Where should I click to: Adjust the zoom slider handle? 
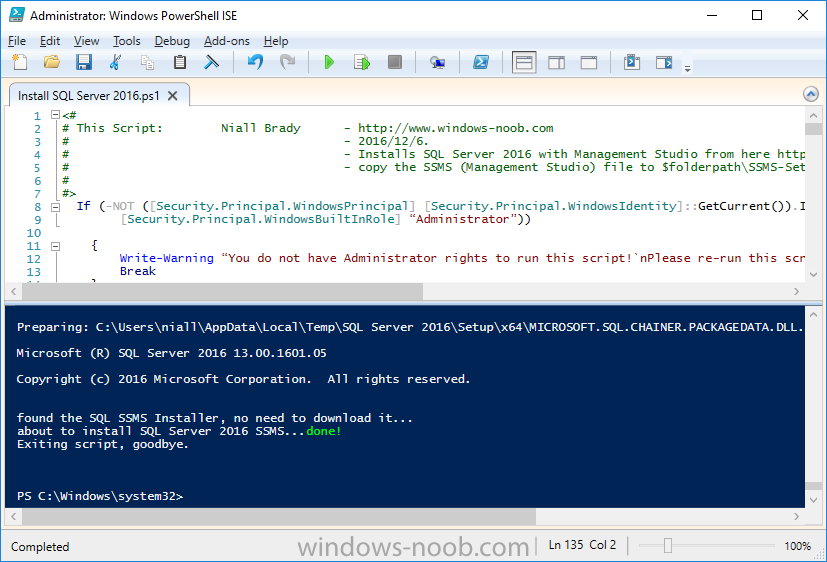click(x=668, y=546)
